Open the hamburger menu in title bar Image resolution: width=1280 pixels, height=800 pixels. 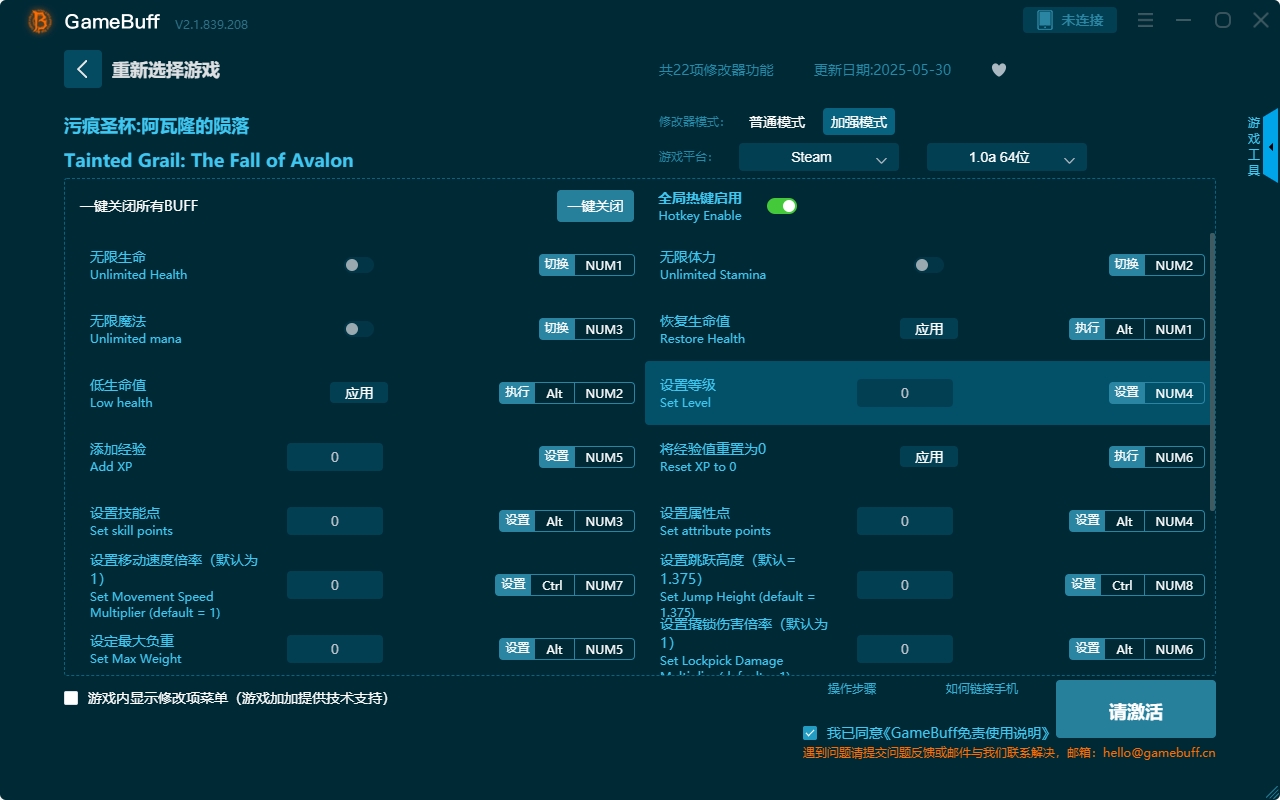pos(1146,20)
